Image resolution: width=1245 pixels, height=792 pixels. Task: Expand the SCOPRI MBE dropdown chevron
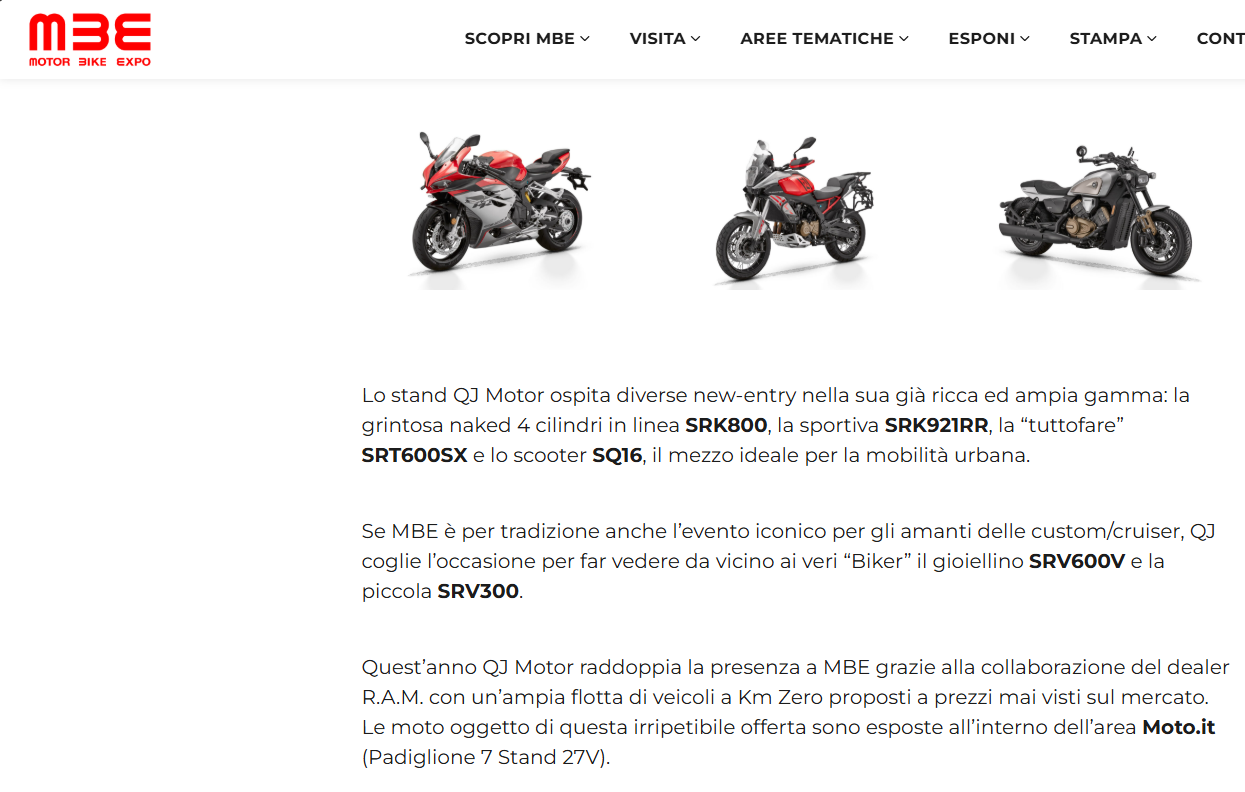tap(585, 39)
